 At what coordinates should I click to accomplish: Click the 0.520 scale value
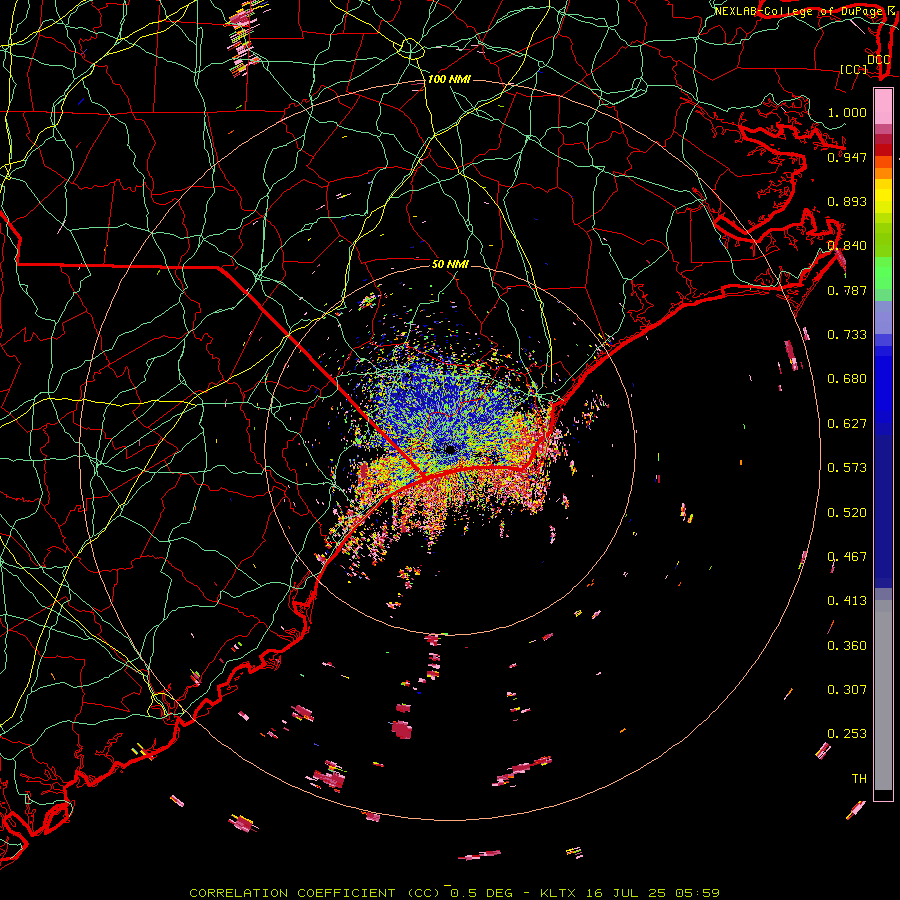[x=847, y=513]
